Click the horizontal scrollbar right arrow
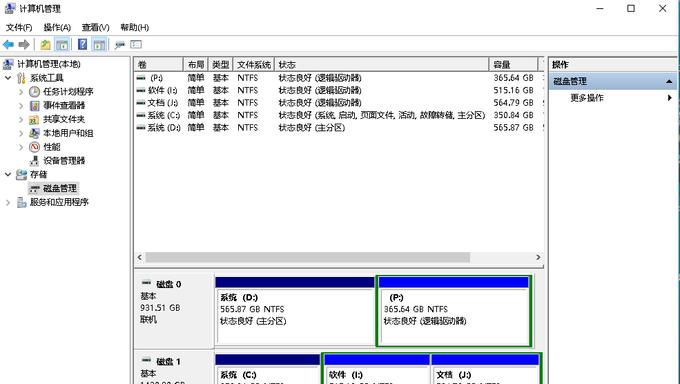 (538, 257)
